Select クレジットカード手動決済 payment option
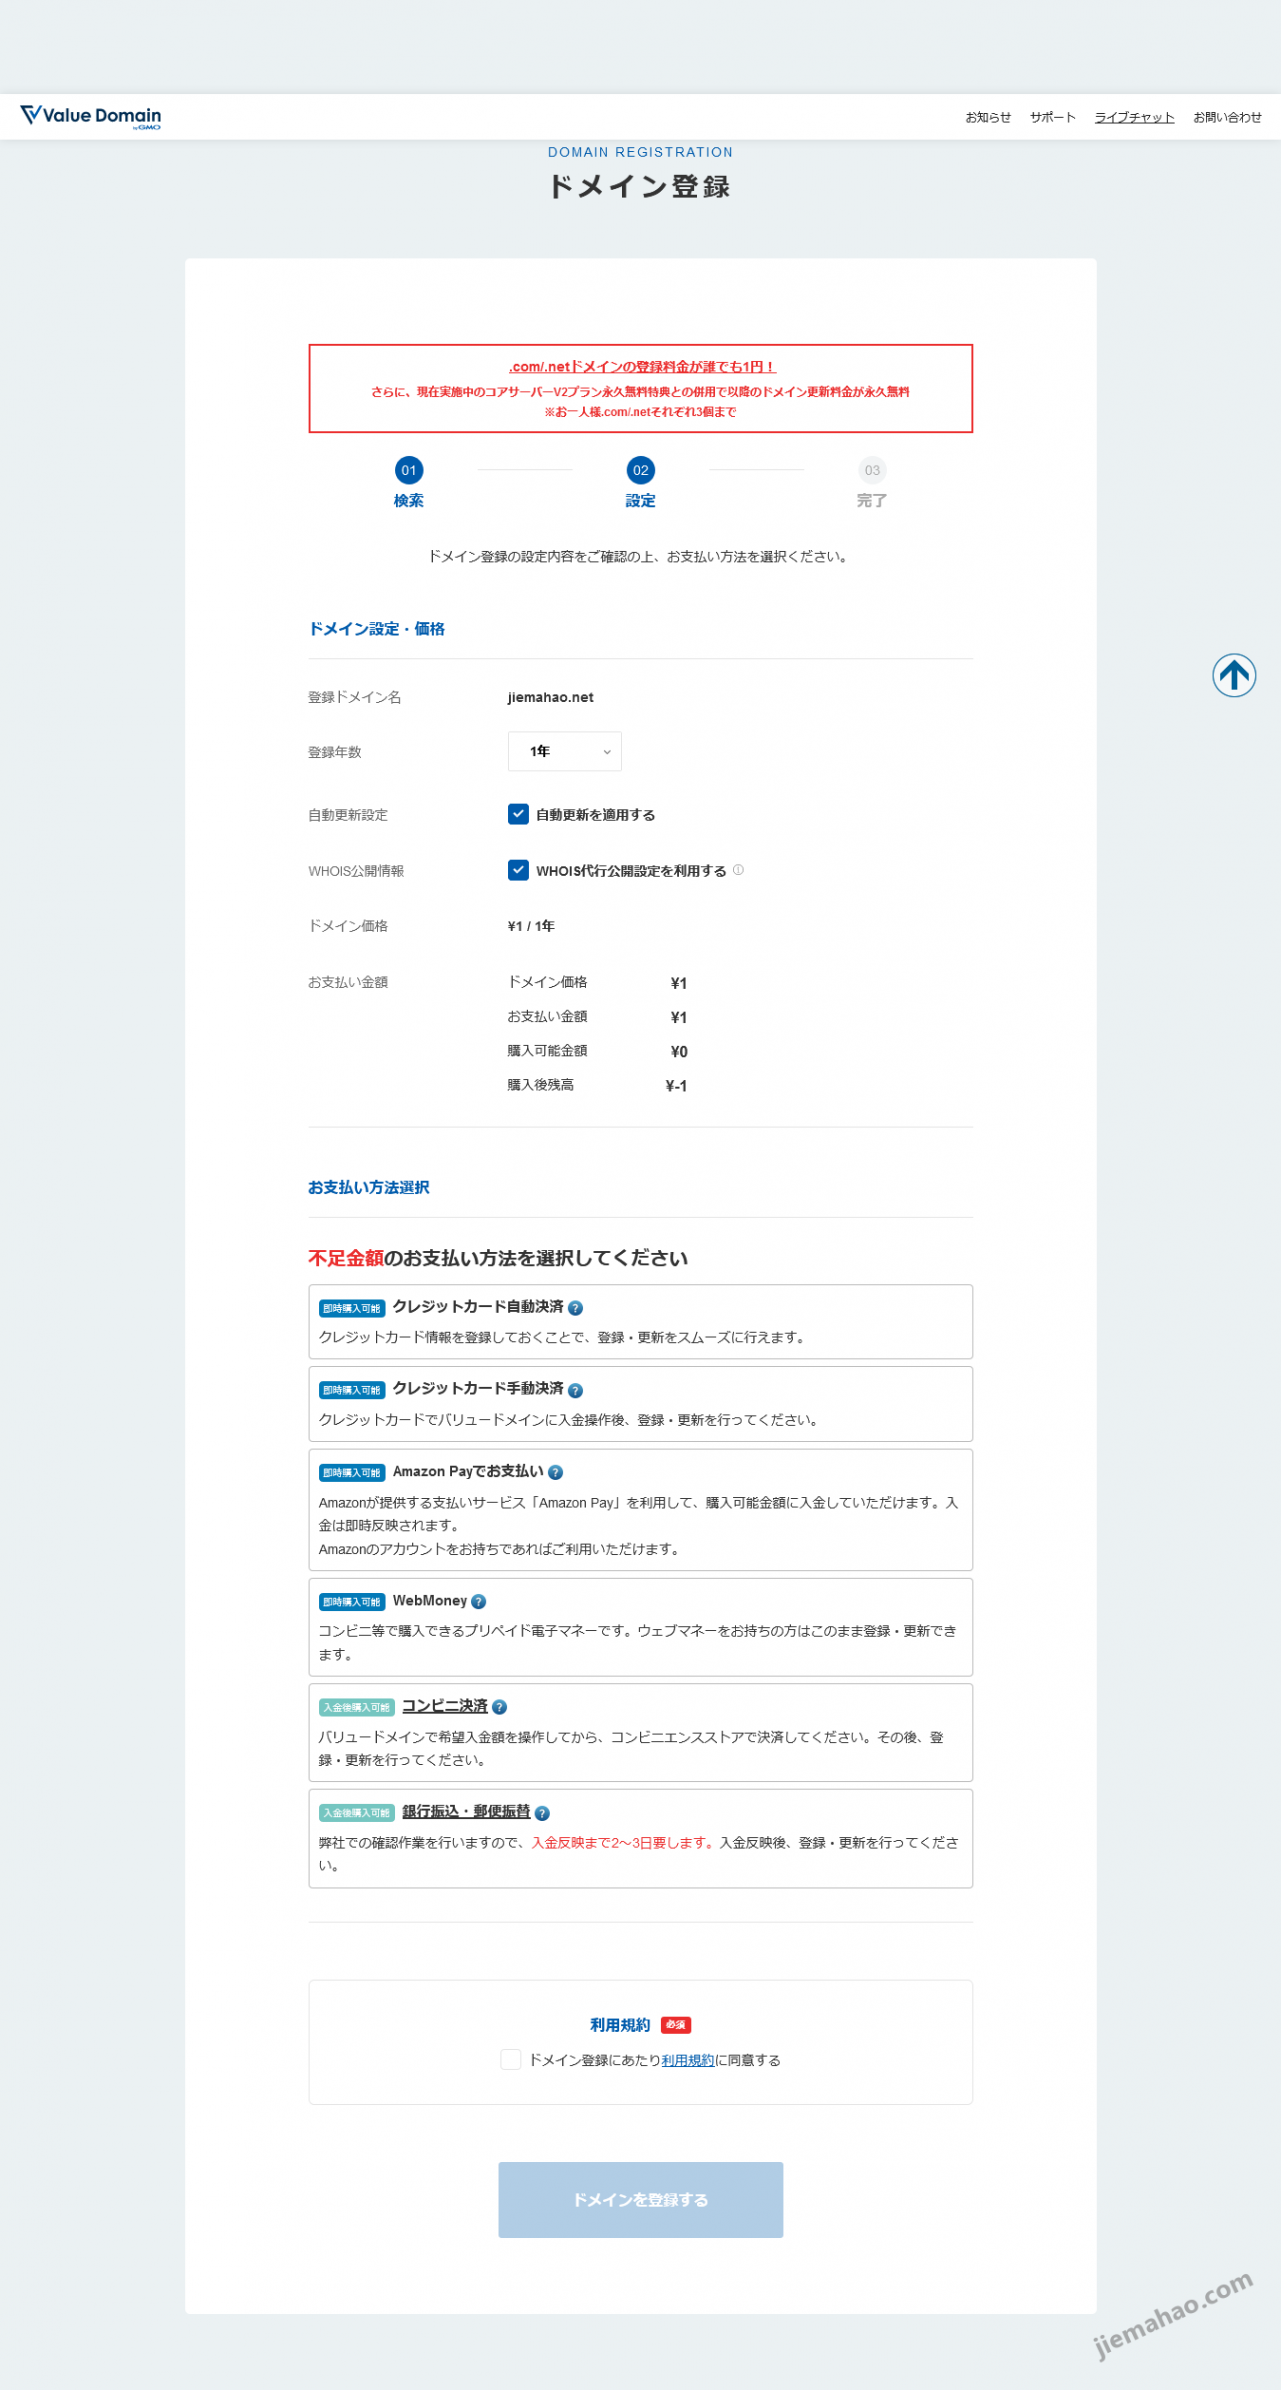This screenshot has width=1281, height=2390. (641, 1403)
